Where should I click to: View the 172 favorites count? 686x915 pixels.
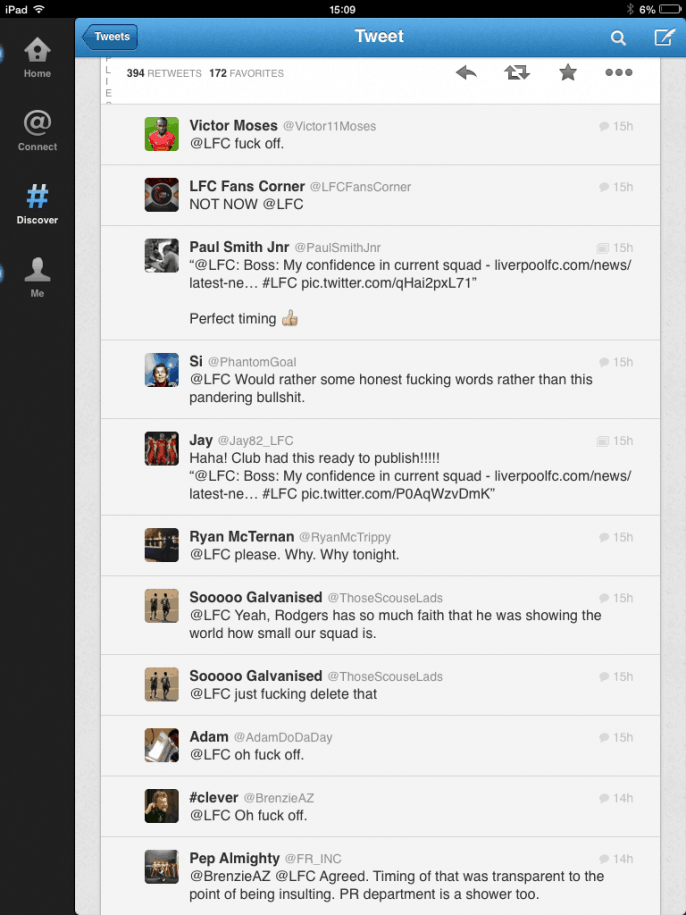click(247, 73)
